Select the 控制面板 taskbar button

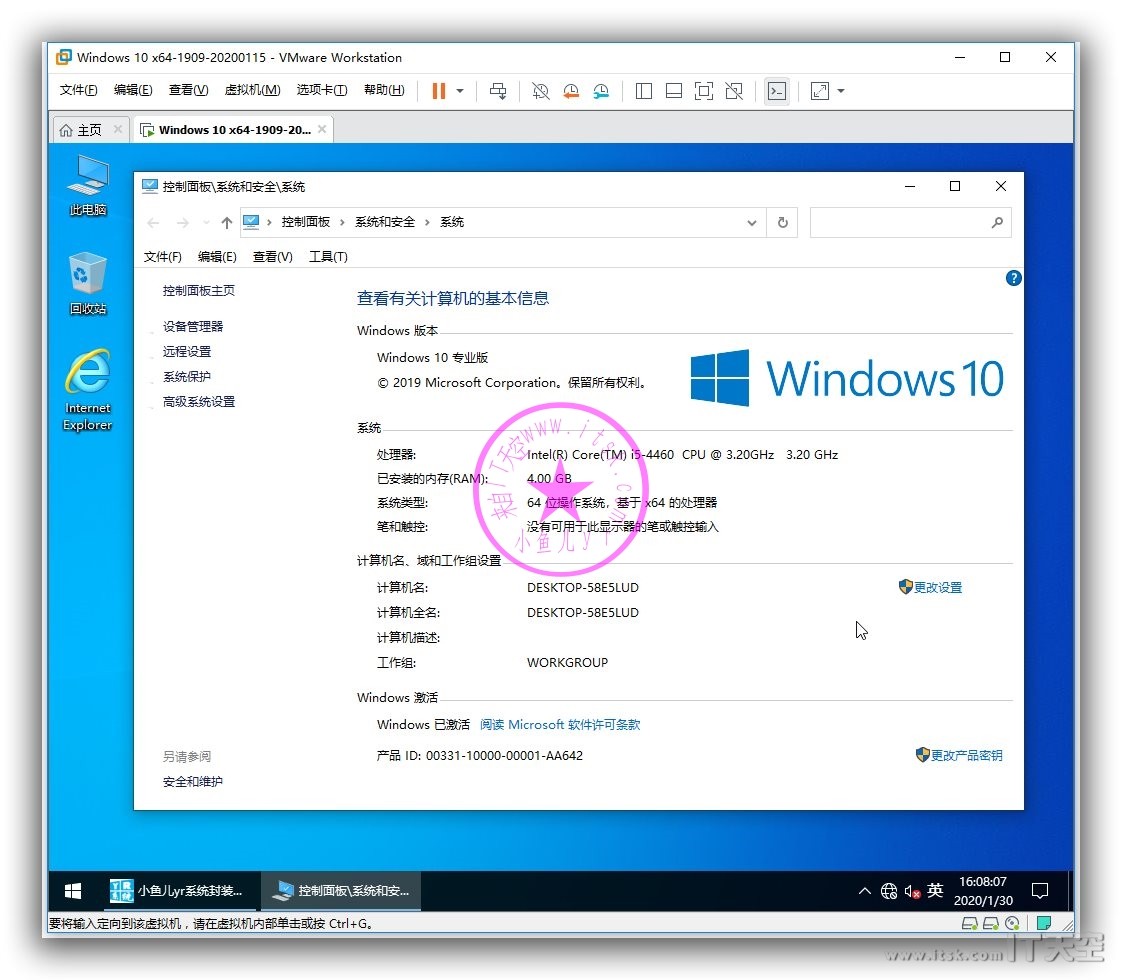click(x=341, y=891)
